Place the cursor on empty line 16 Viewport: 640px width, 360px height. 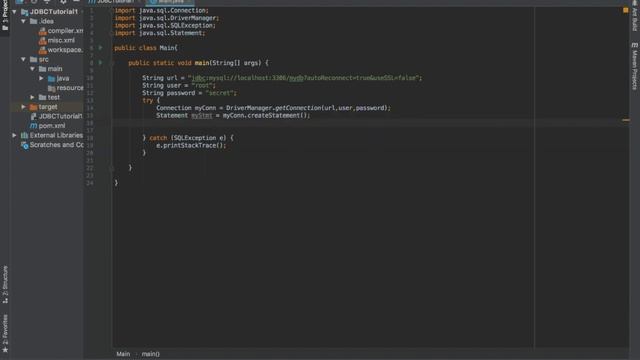coord(322,123)
